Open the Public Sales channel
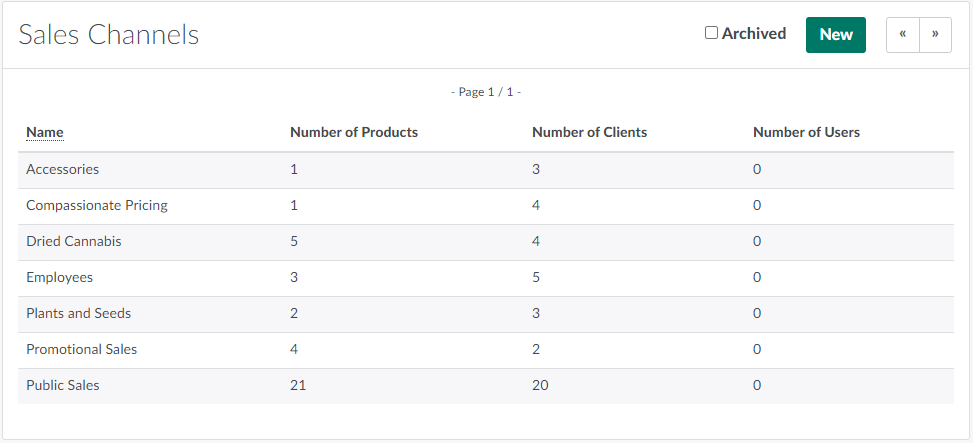This screenshot has width=973, height=443. pyautogui.click(x=62, y=386)
